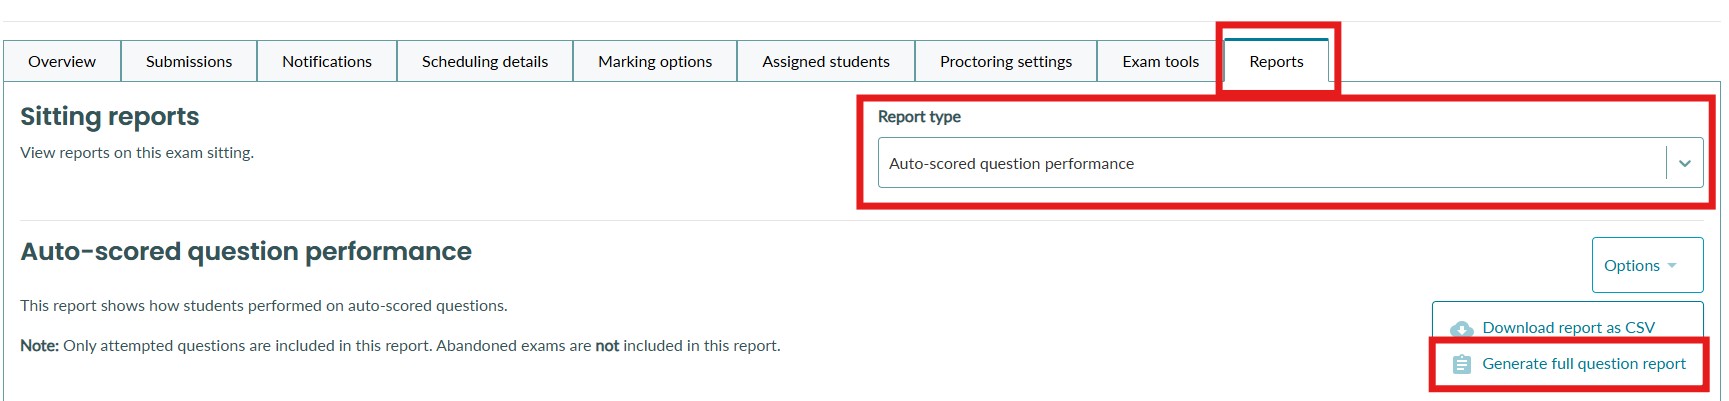Click the Auto-scored question performance heading
1729x401 pixels.
[x=246, y=252]
